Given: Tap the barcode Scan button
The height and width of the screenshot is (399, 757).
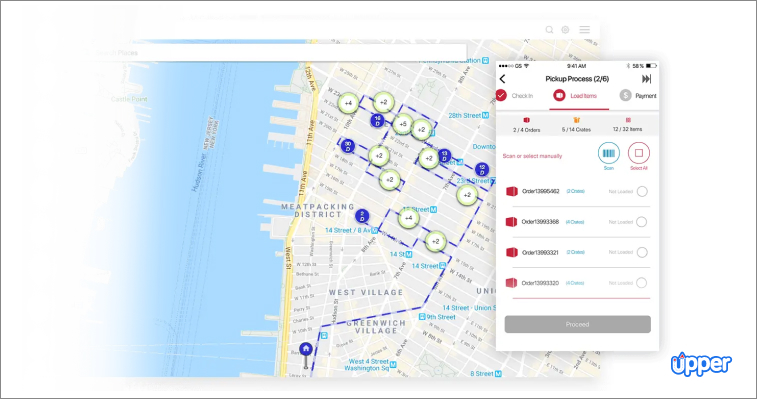Looking at the screenshot, I should point(609,154).
